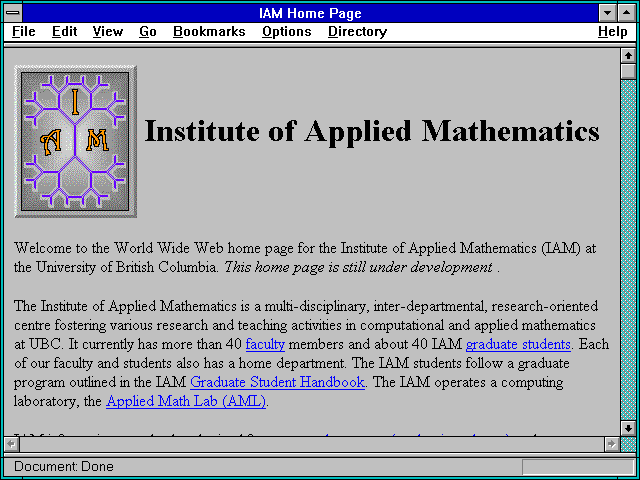Click the IAM logo image
The width and height of the screenshot is (640, 480).
point(76,141)
